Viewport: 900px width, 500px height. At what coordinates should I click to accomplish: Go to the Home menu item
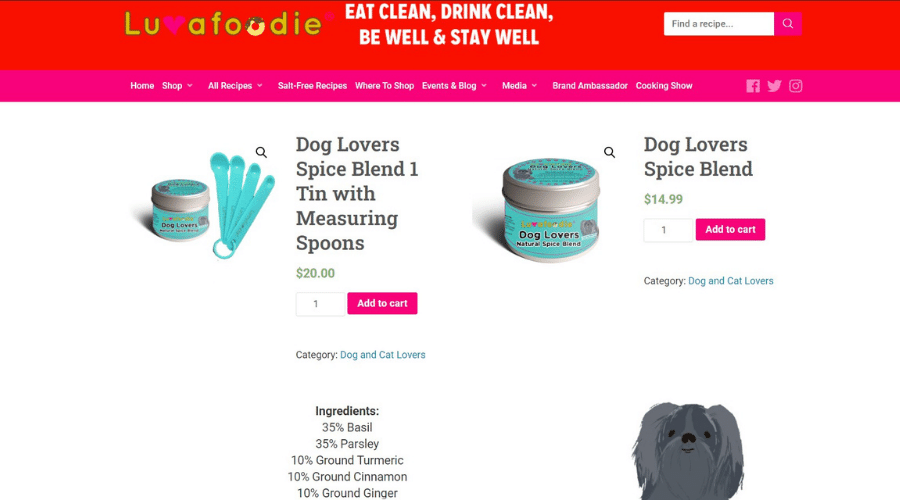click(x=142, y=86)
